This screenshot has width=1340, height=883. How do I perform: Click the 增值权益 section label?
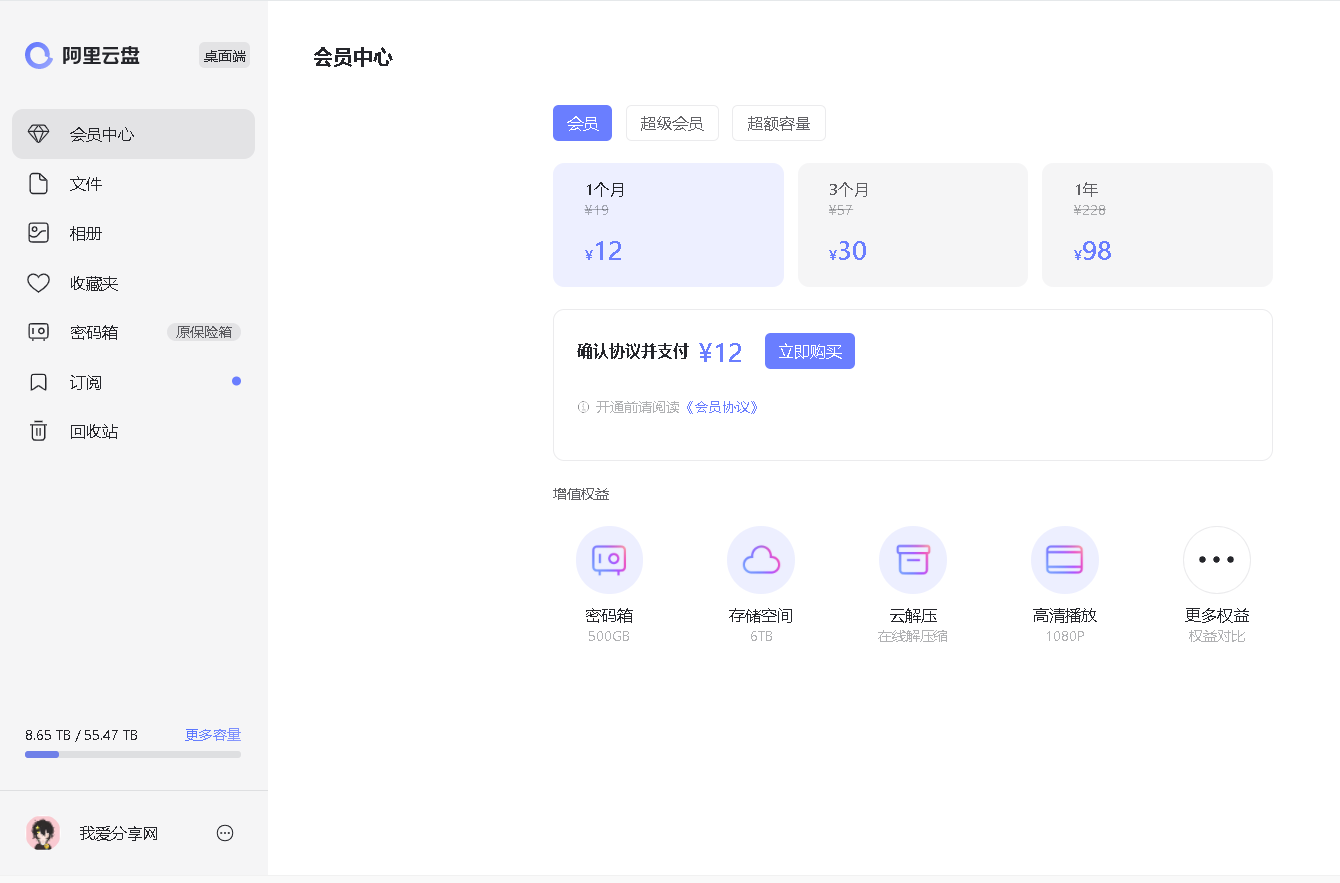(x=581, y=494)
